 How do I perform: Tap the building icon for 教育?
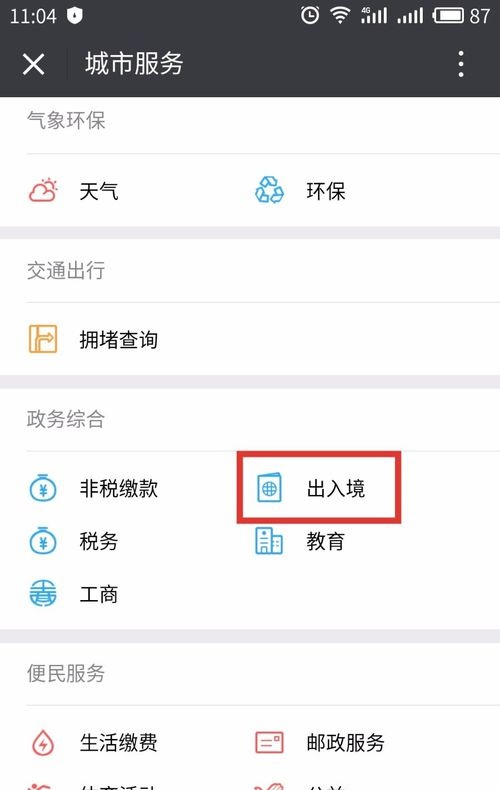coord(269,541)
